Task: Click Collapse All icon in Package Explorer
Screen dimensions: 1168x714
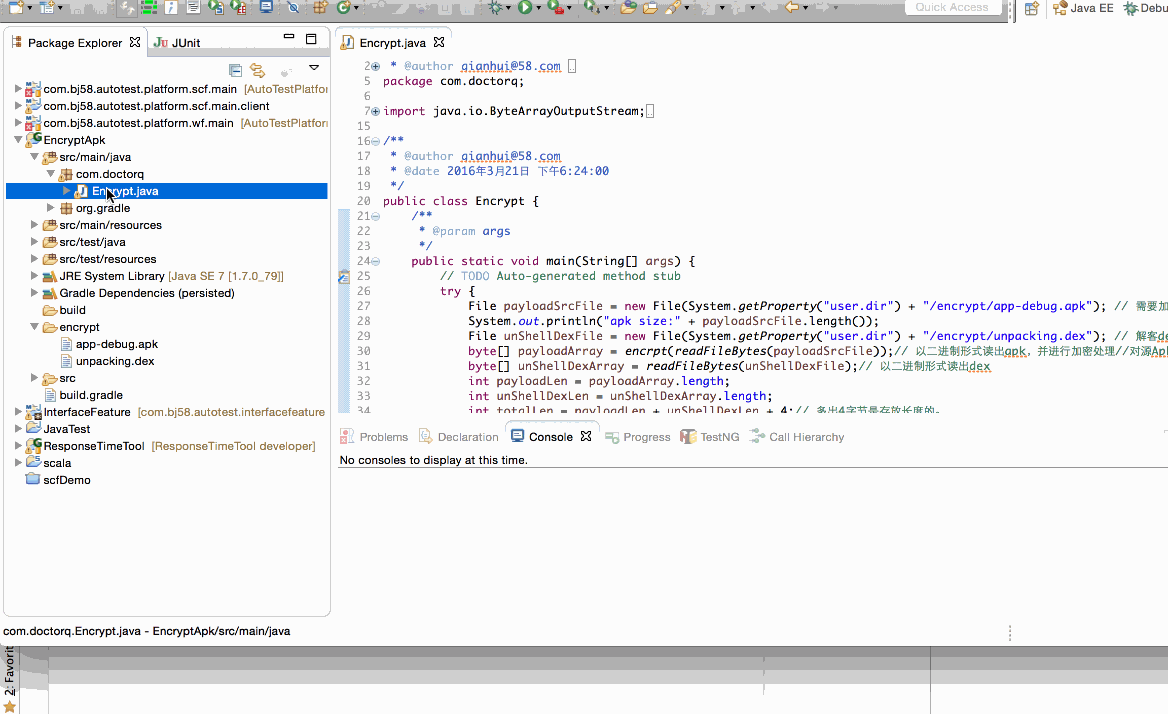Action: (236, 70)
